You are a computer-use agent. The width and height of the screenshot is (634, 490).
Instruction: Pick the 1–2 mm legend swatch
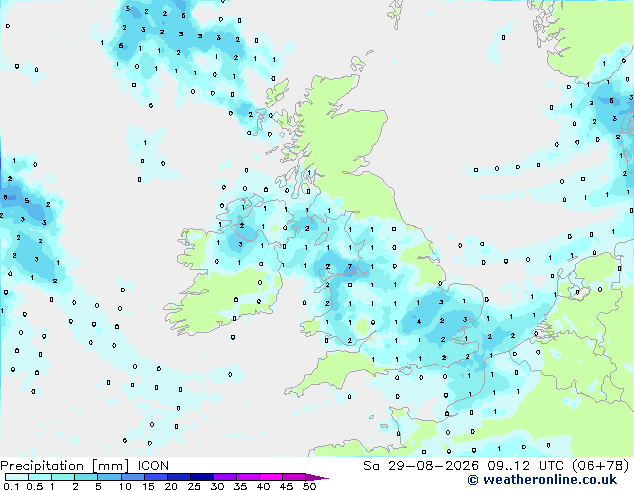[x=63, y=477]
